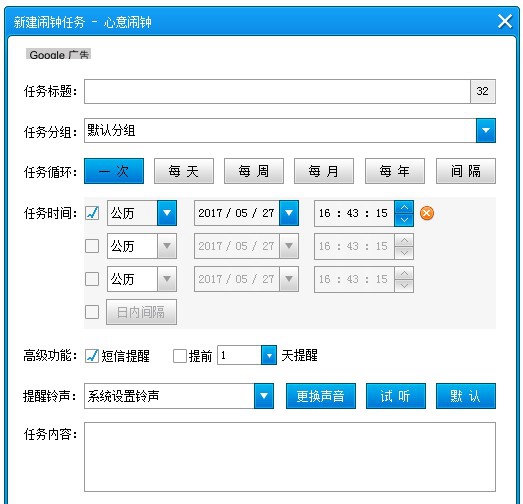Uncheck the first task time checkbox
Screen dimensions: 523x504
[x=92, y=213]
